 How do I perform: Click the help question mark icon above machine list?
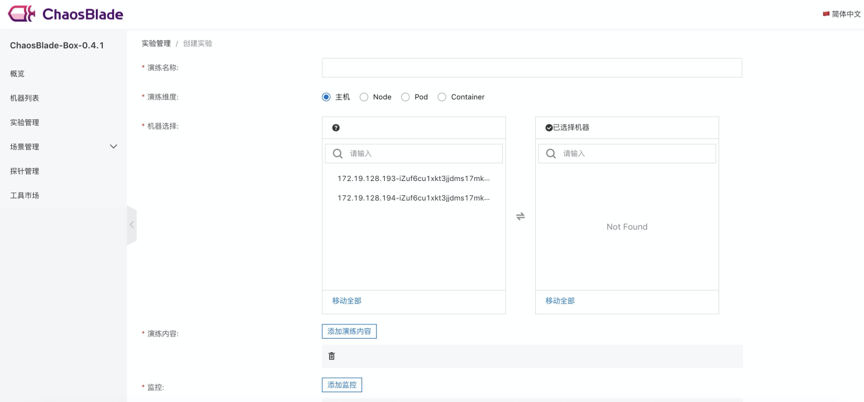click(x=336, y=128)
